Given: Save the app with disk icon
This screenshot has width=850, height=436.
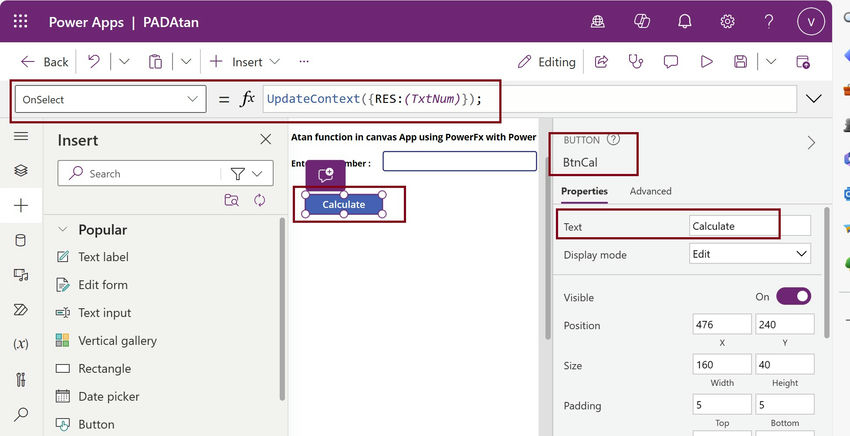Looking at the screenshot, I should [740, 62].
